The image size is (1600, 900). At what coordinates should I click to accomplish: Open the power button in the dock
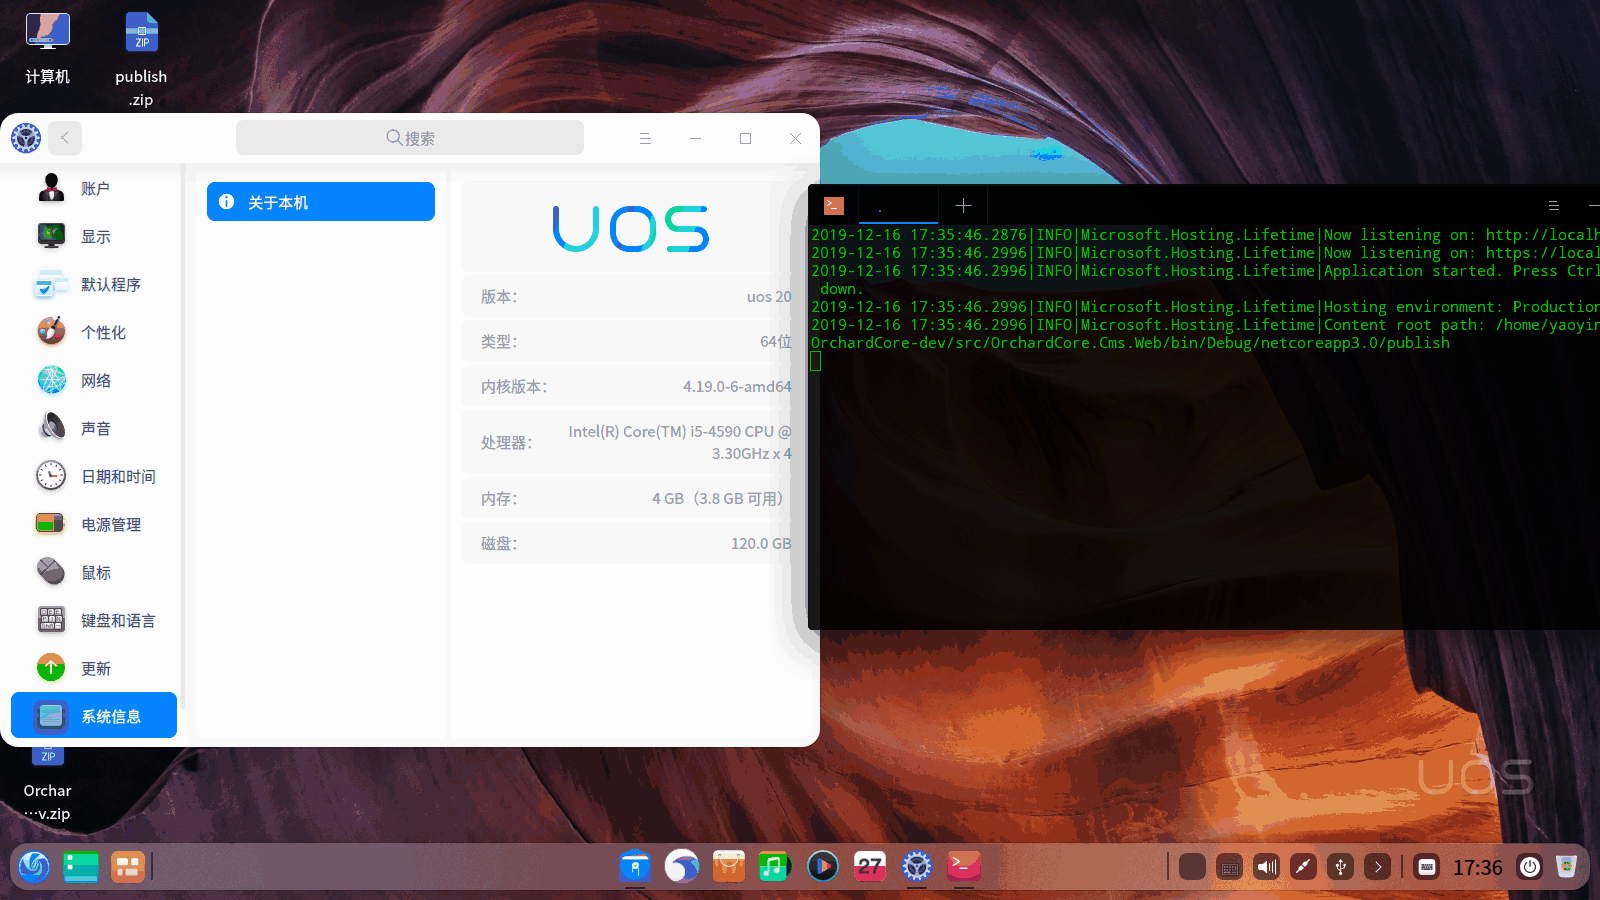pos(1530,867)
